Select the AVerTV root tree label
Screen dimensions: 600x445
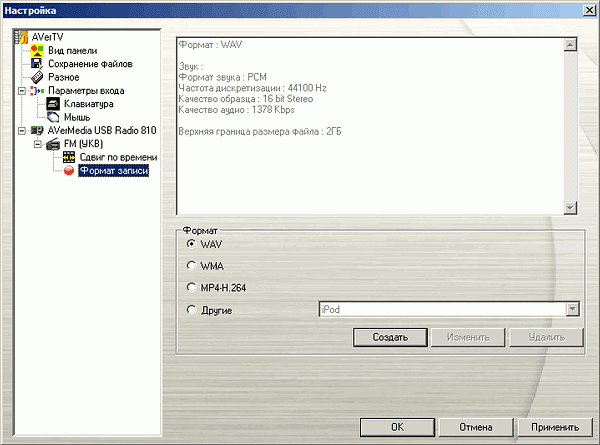point(47,37)
